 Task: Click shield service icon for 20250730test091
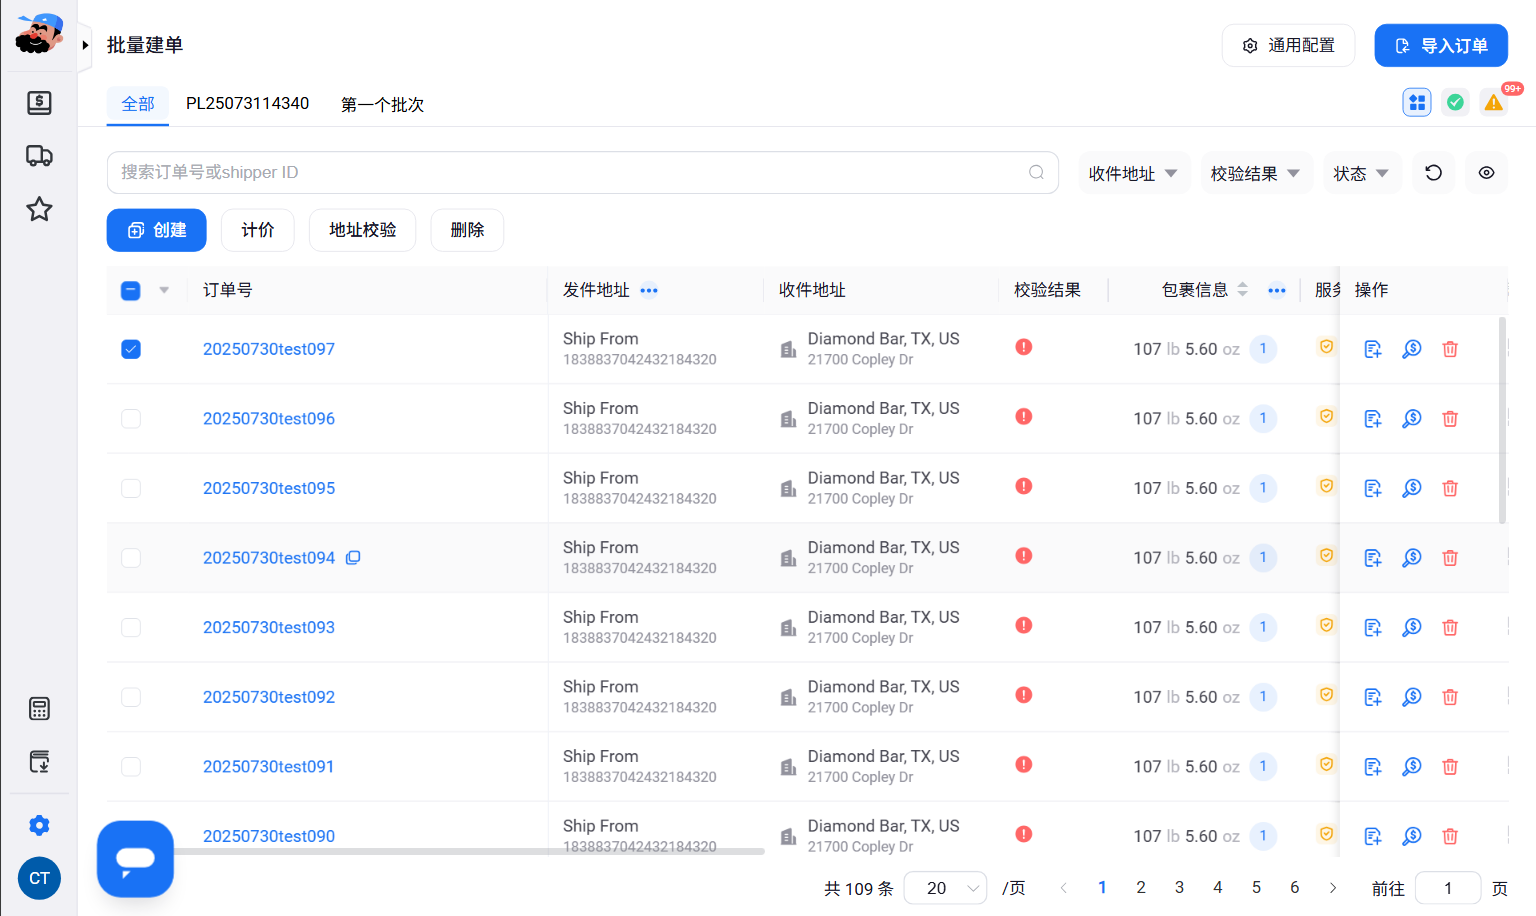[1326, 765]
